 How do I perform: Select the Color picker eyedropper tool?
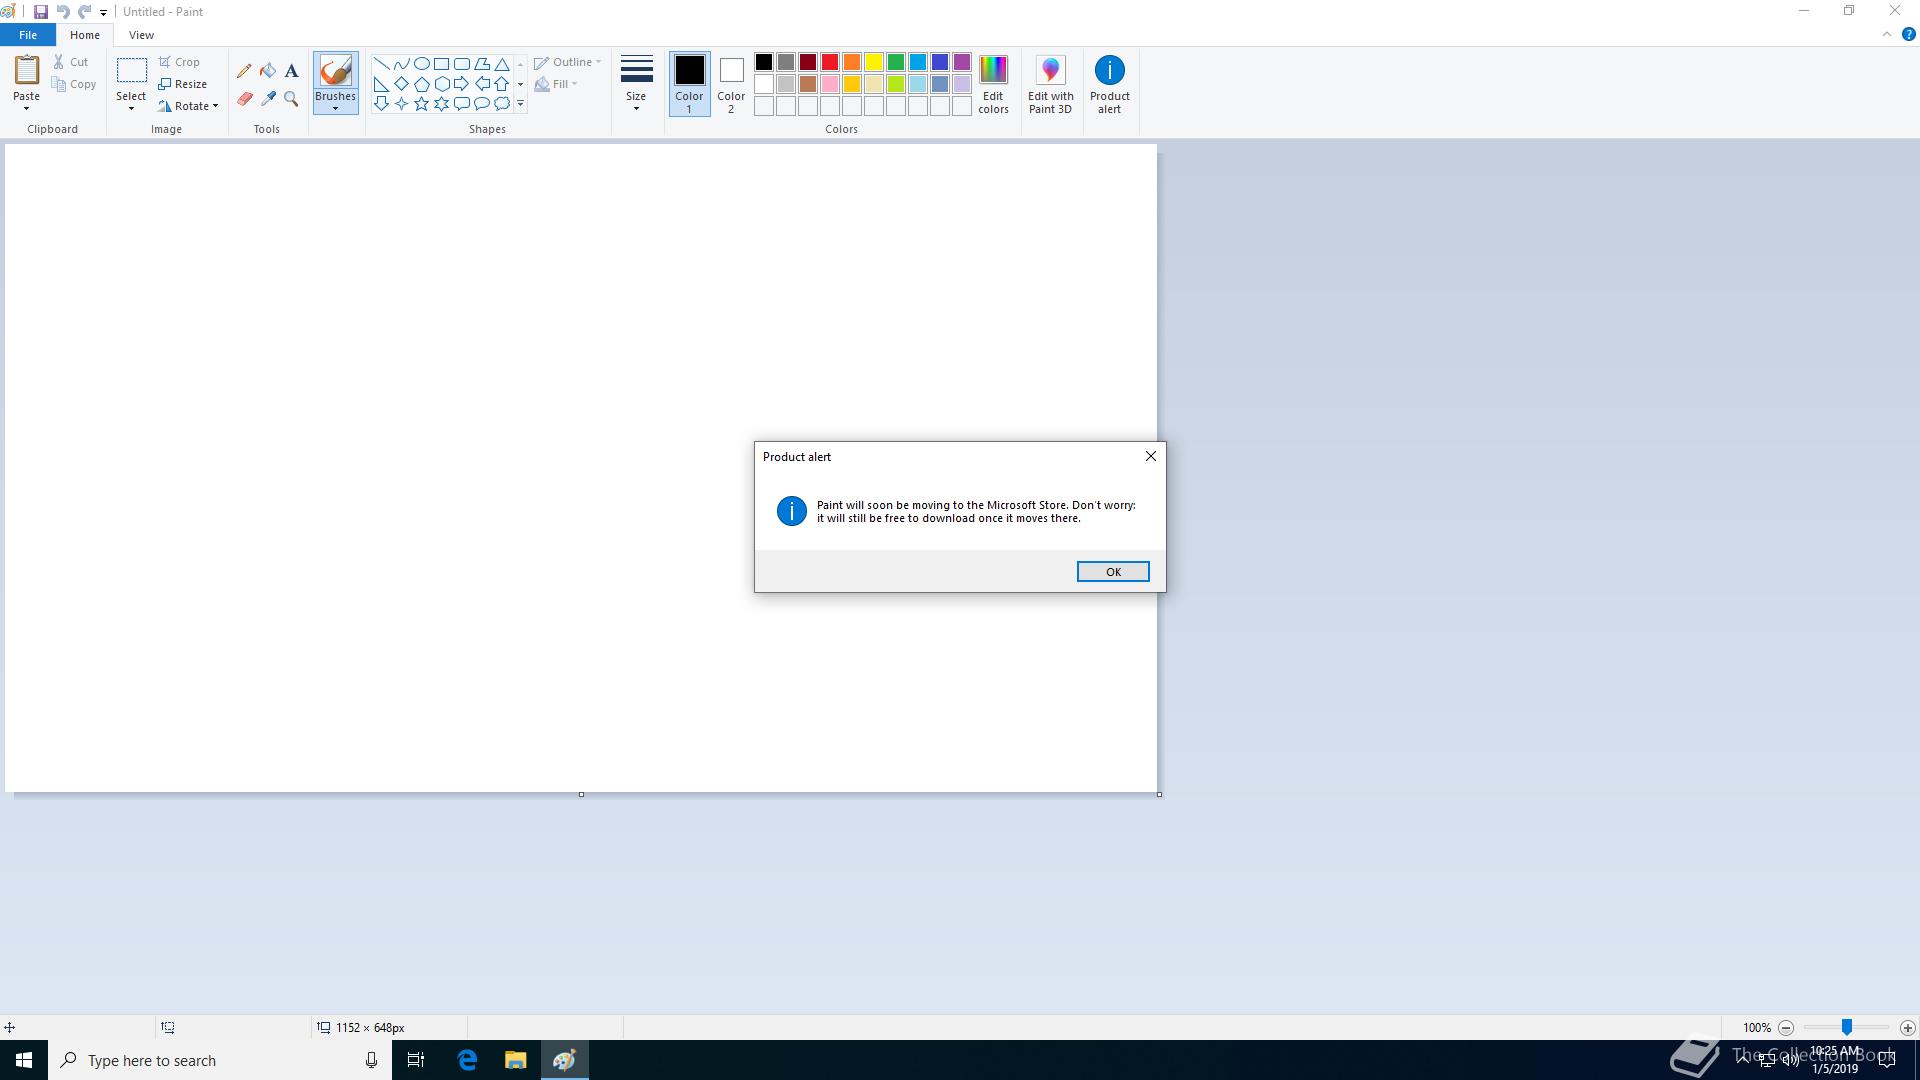[x=268, y=99]
